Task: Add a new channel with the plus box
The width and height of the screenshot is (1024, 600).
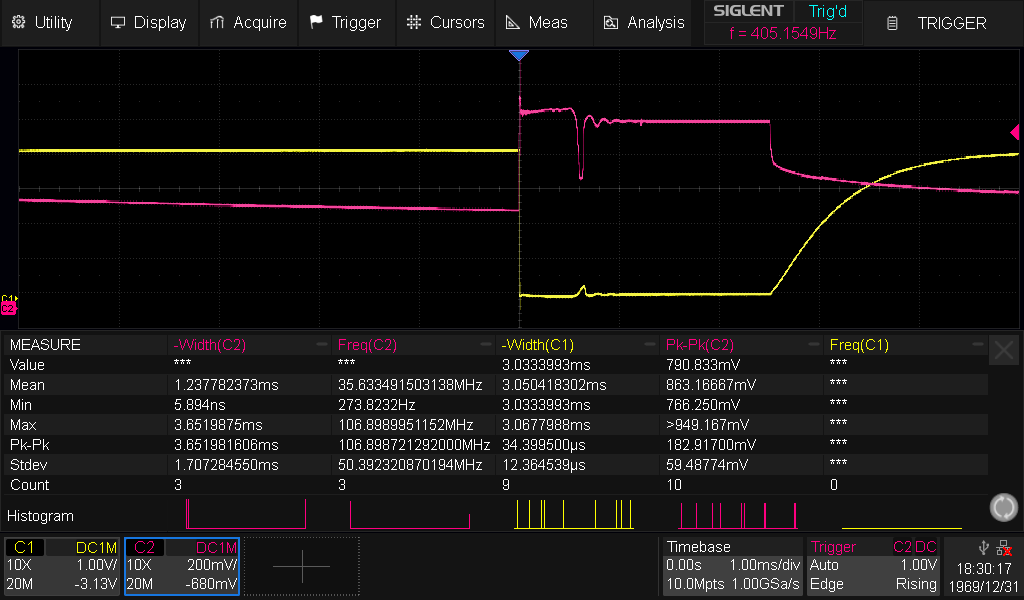Action: click(302, 566)
